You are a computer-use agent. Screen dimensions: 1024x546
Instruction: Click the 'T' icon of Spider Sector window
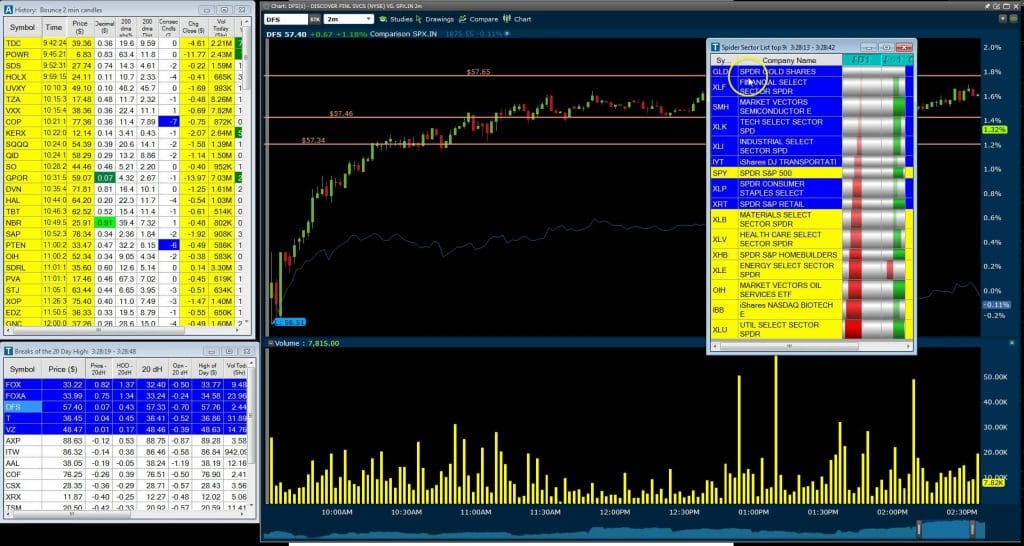pyautogui.click(x=716, y=47)
